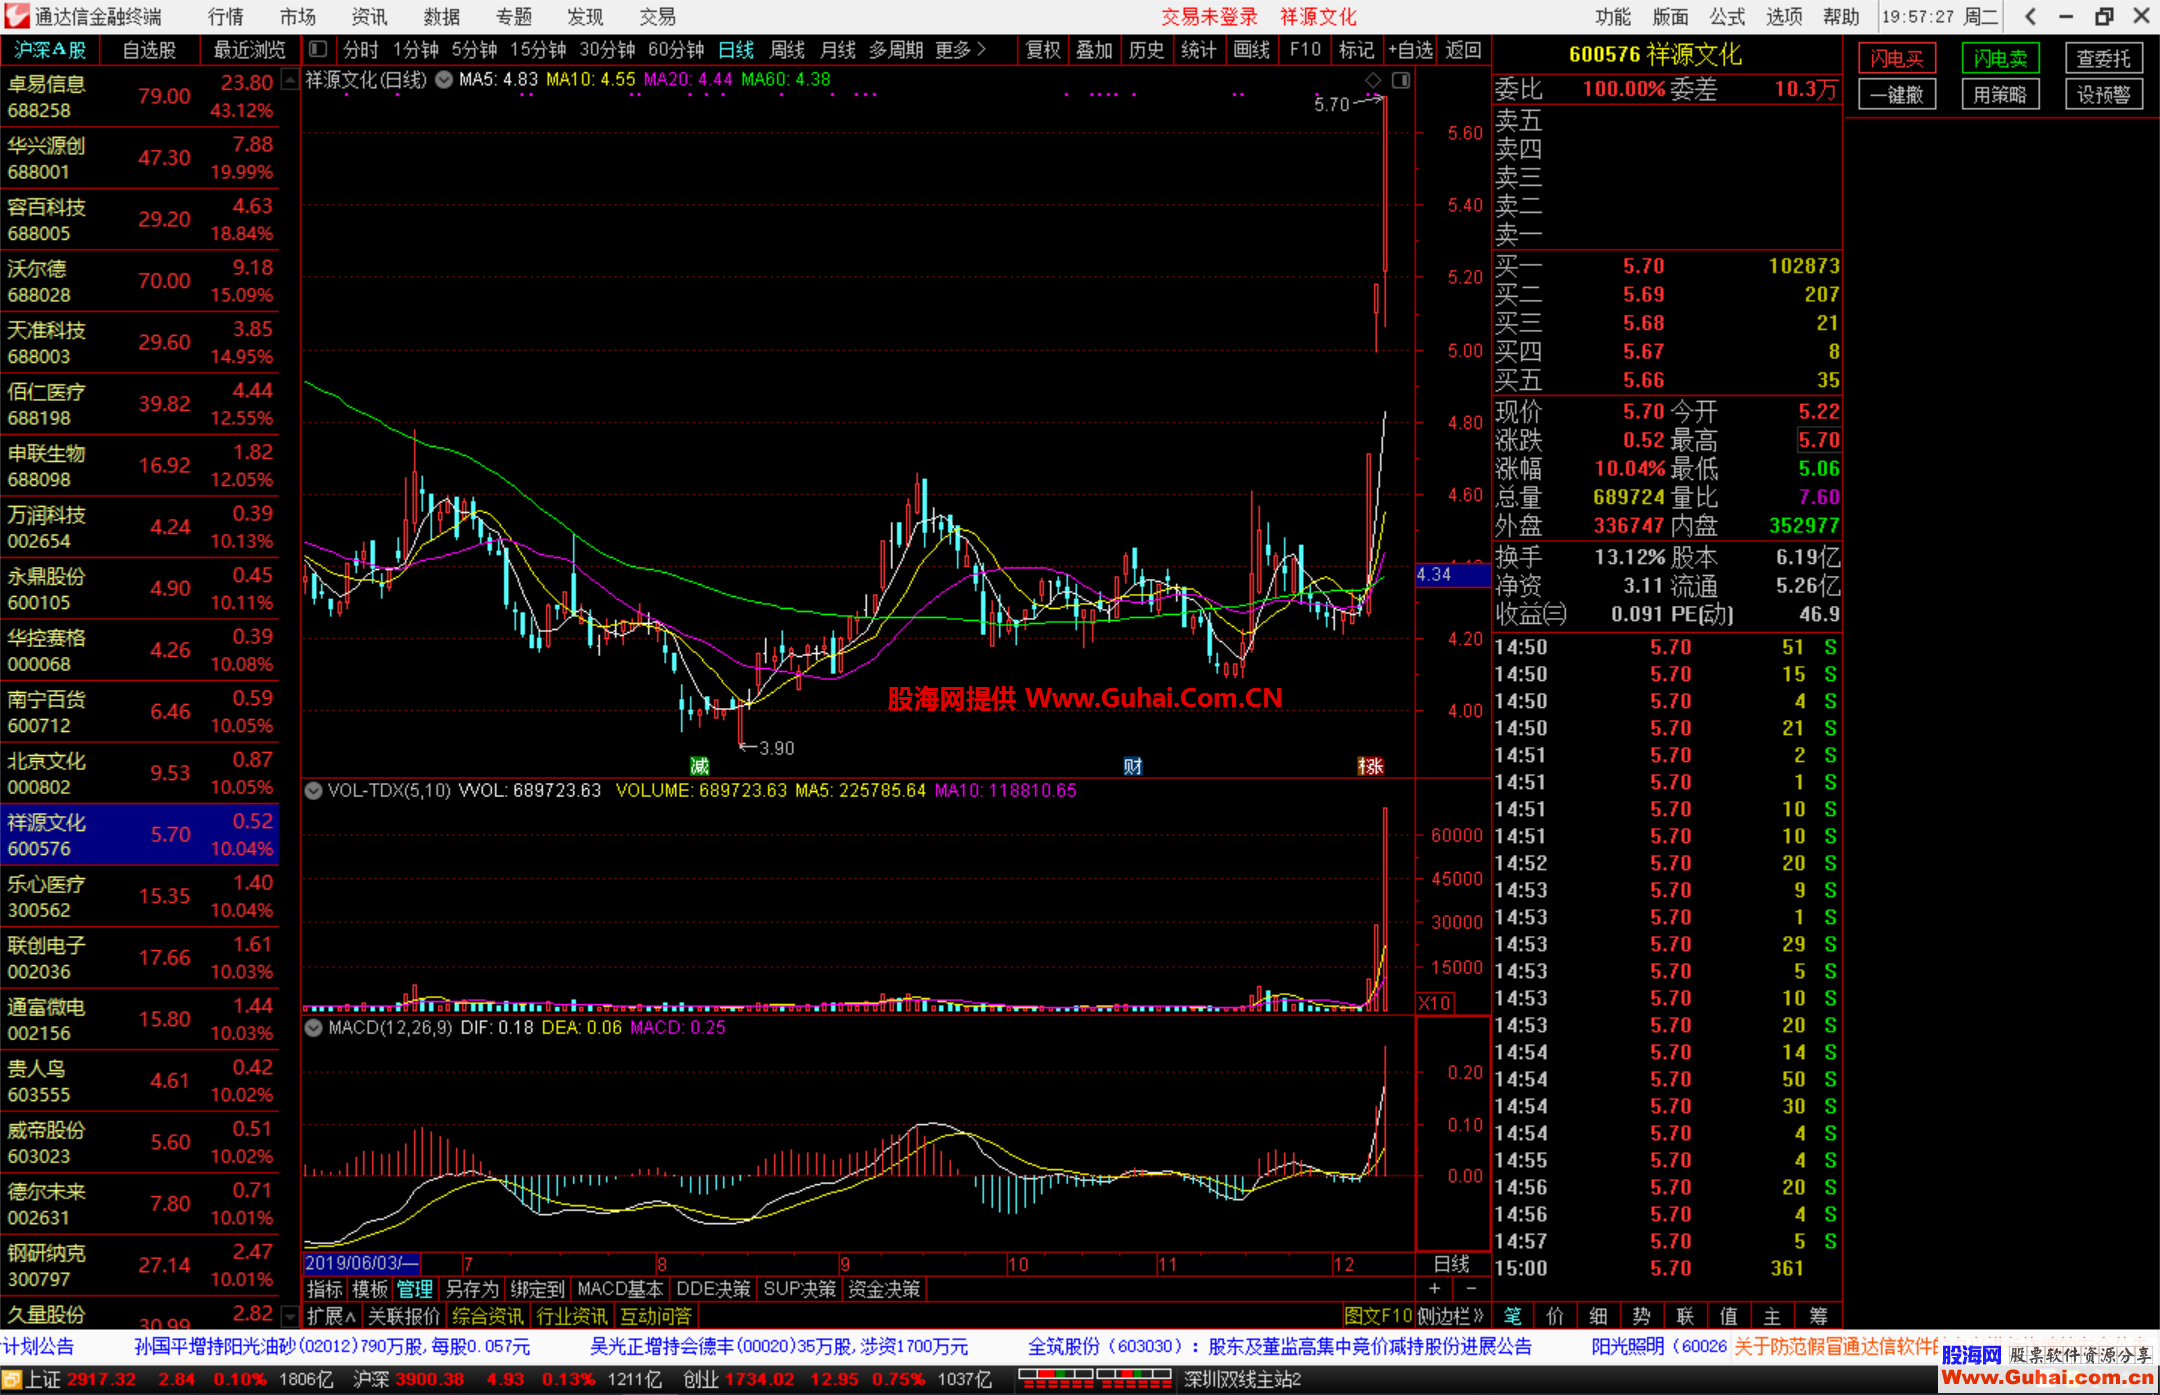Click the 闪电卖 button
The width and height of the screenshot is (2160, 1395).
click(2000, 58)
